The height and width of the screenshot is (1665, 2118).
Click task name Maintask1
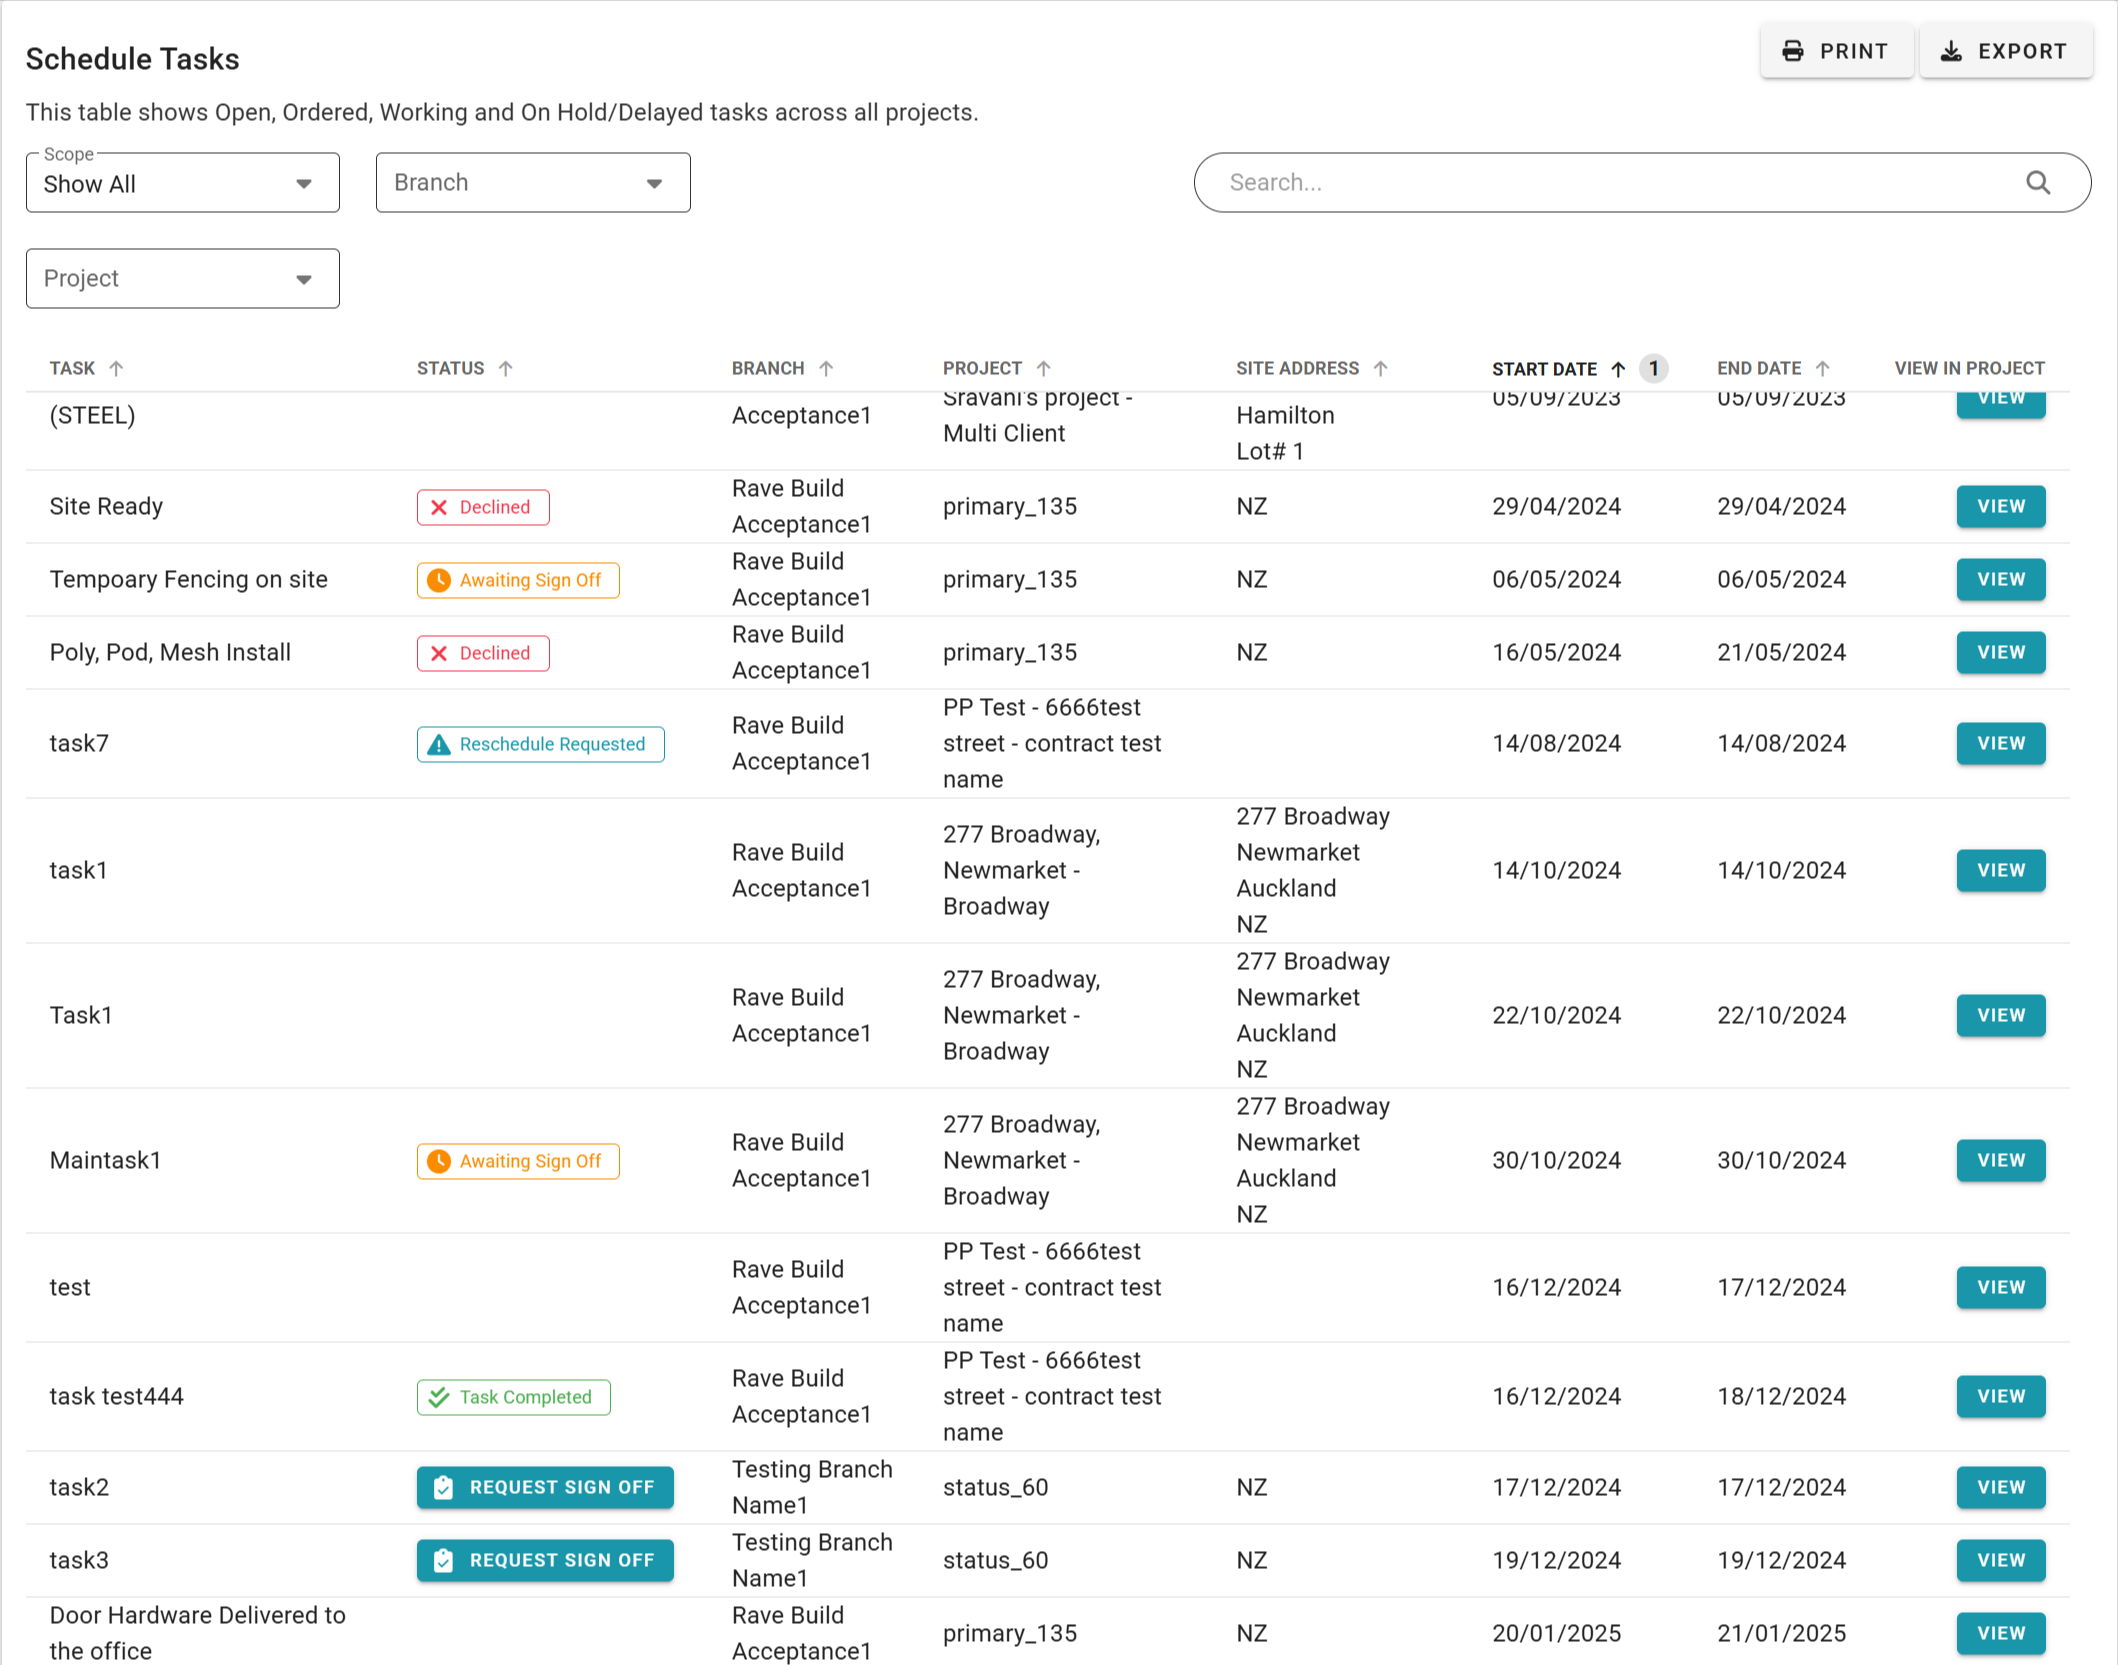point(105,1160)
